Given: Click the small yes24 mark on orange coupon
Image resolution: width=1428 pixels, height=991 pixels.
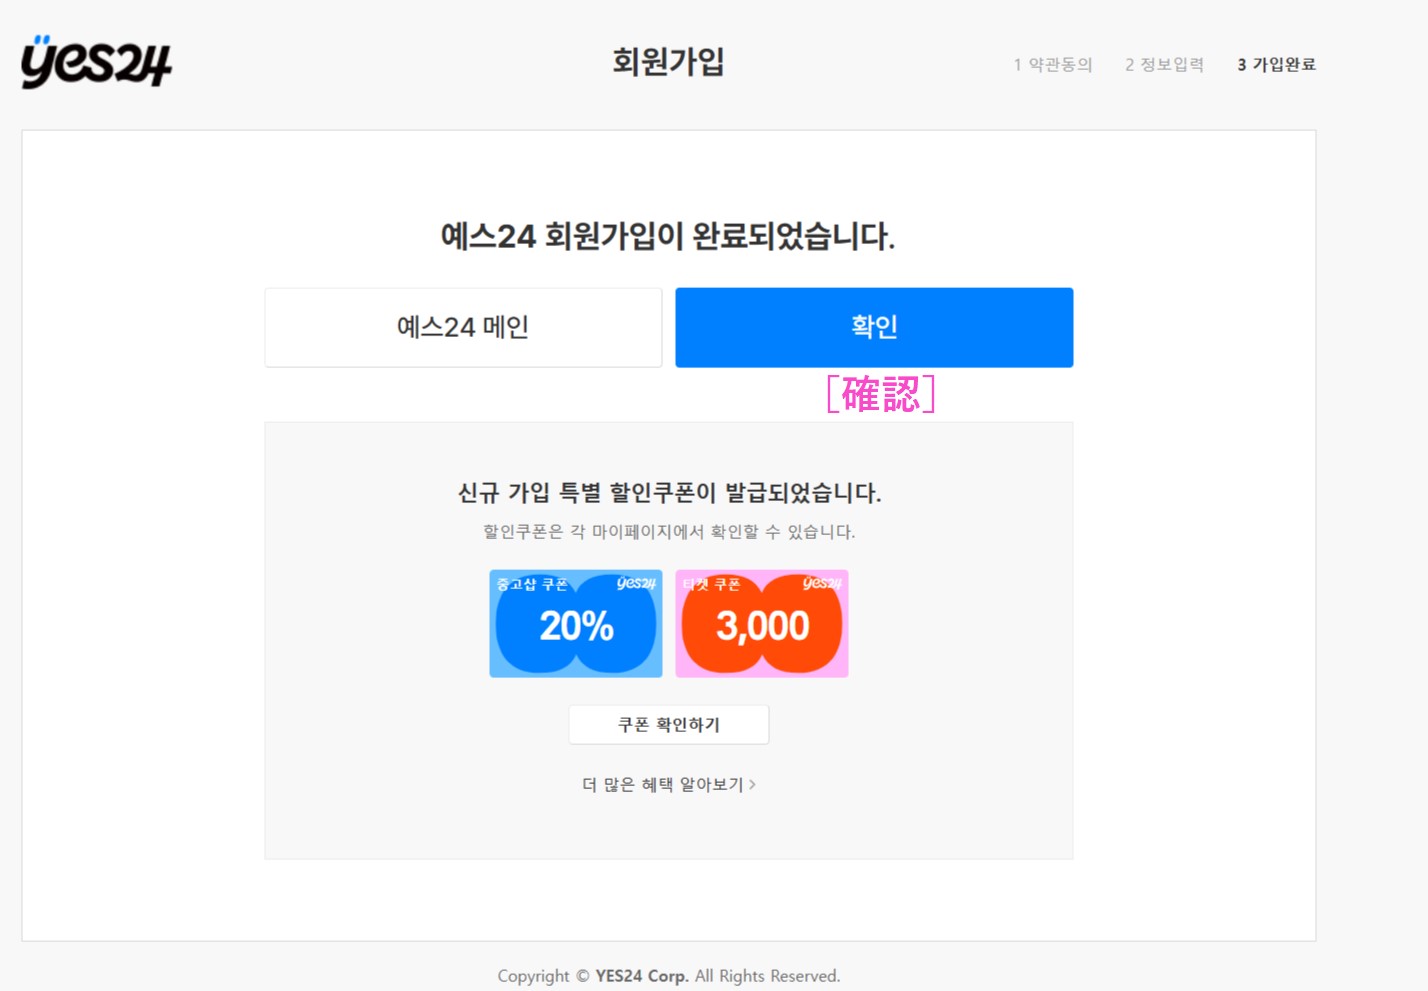Looking at the screenshot, I should point(822,583).
